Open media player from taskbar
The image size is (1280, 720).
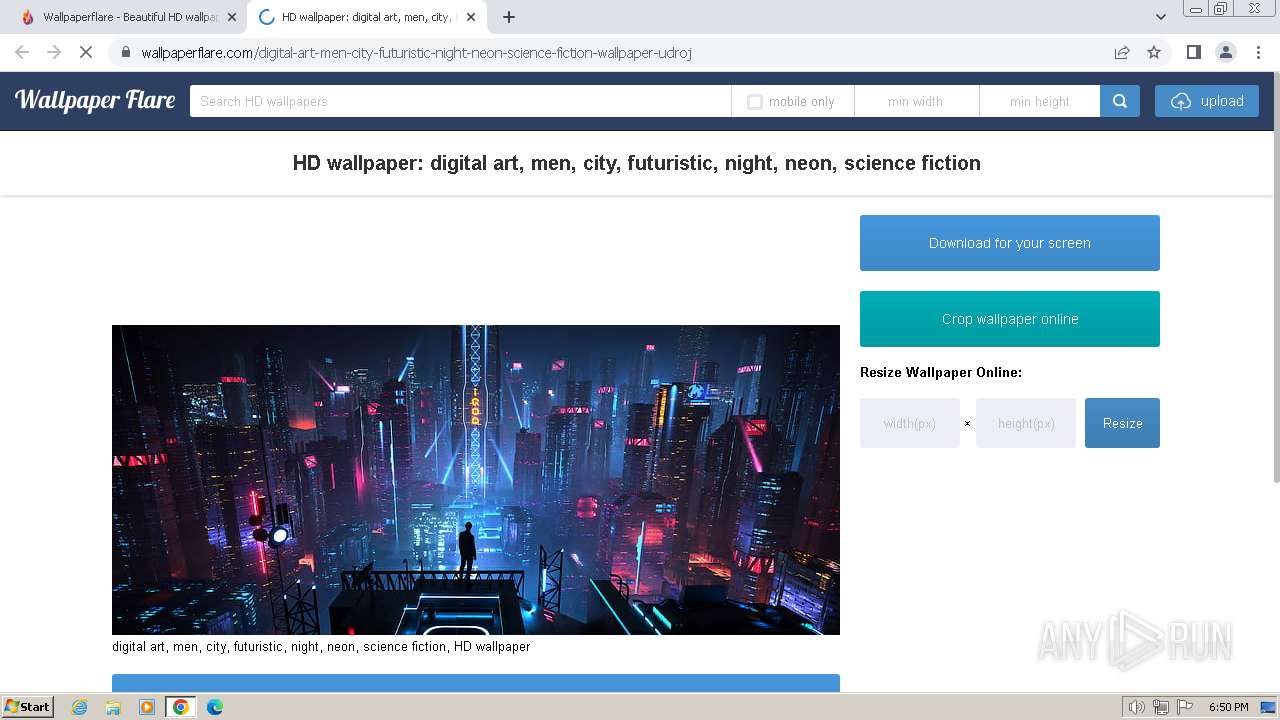pos(147,707)
